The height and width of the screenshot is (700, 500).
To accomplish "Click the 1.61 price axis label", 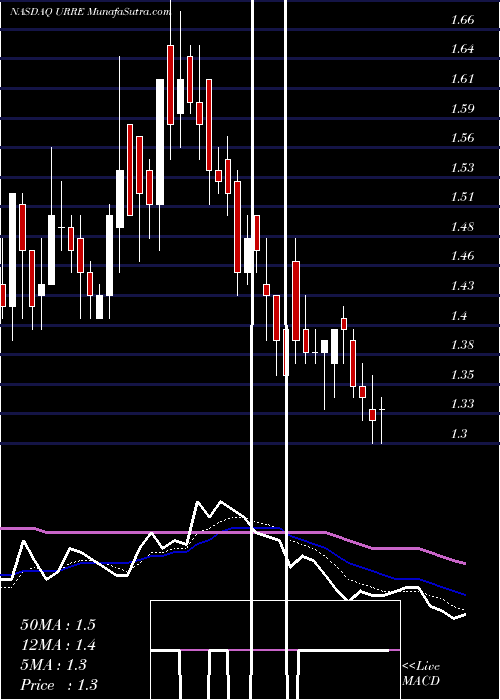I will click(462, 79).
